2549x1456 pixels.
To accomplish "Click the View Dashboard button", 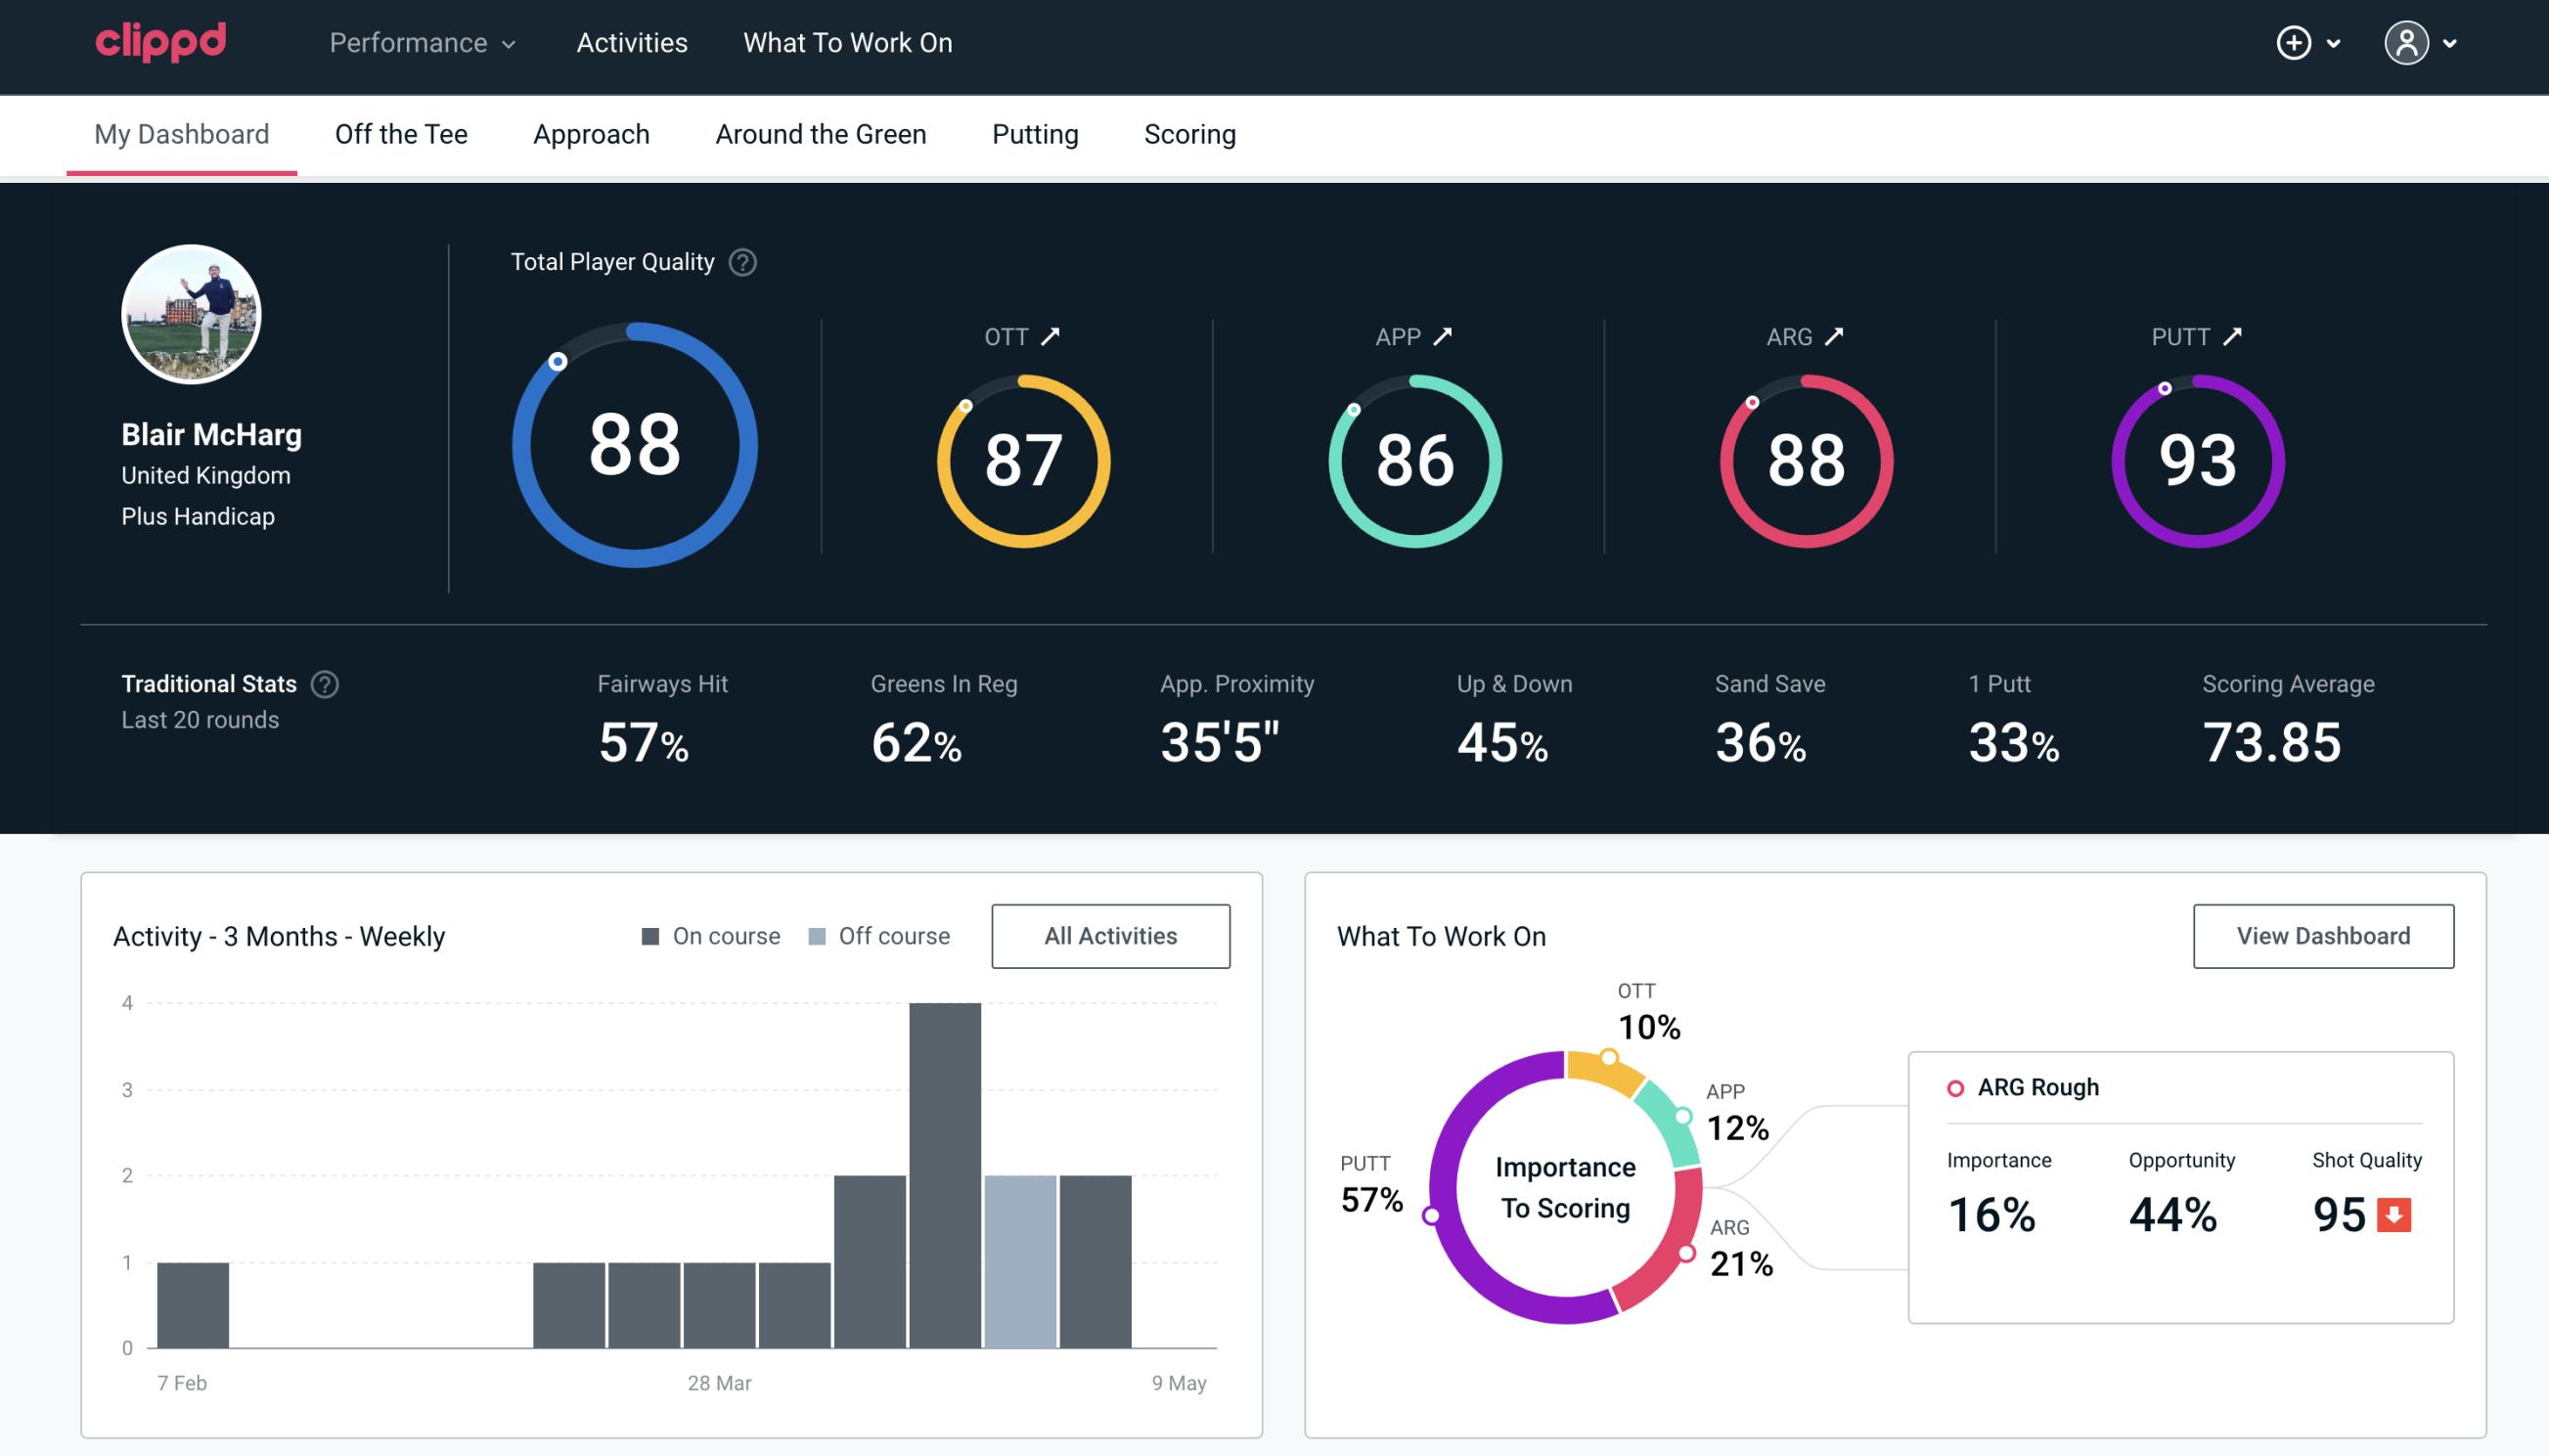I will pyautogui.click(x=2323, y=935).
